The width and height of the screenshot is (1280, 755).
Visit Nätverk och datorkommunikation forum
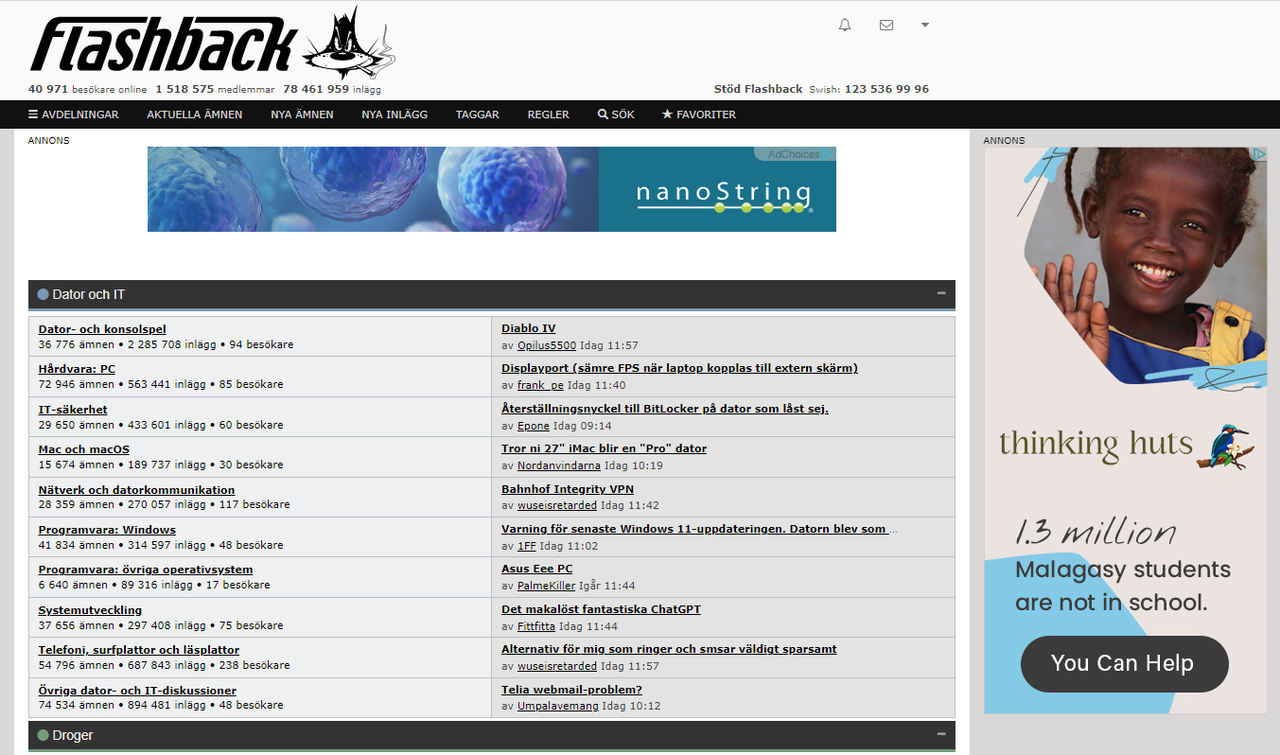pos(137,490)
